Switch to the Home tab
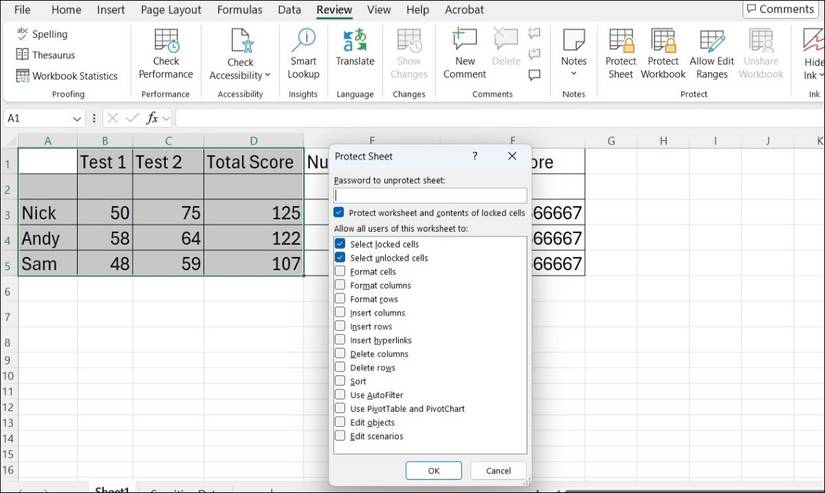825x493 pixels. tap(66, 9)
